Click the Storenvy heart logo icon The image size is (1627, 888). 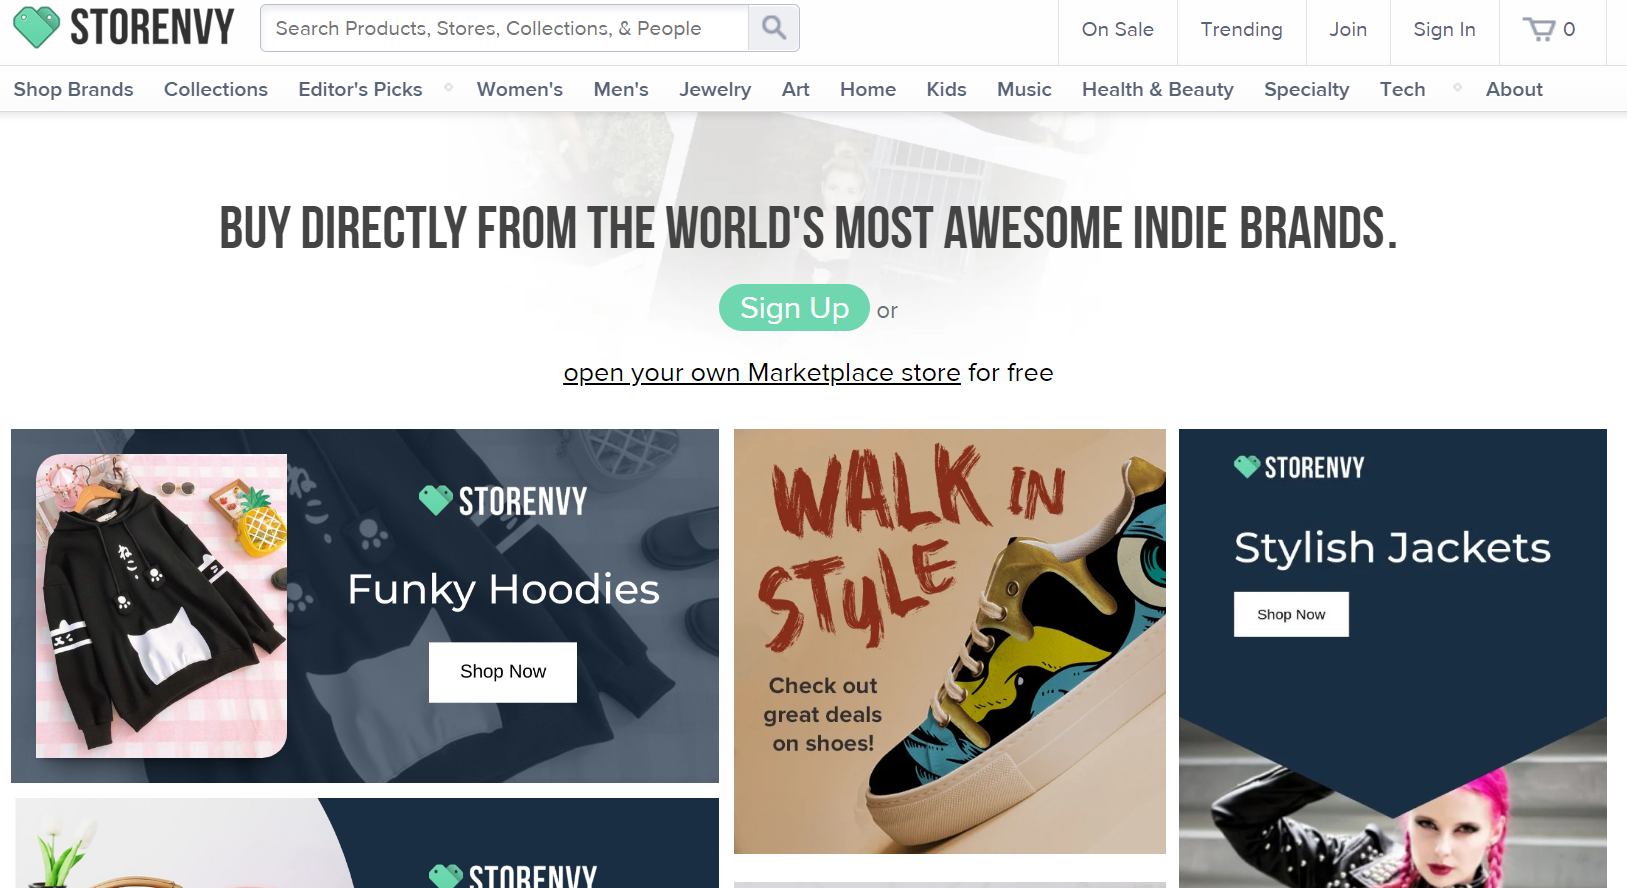pyautogui.click(x=37, y=27)
